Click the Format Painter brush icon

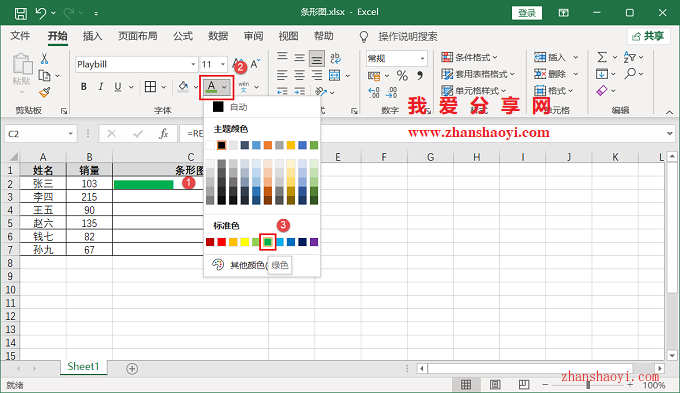(45, 92)
